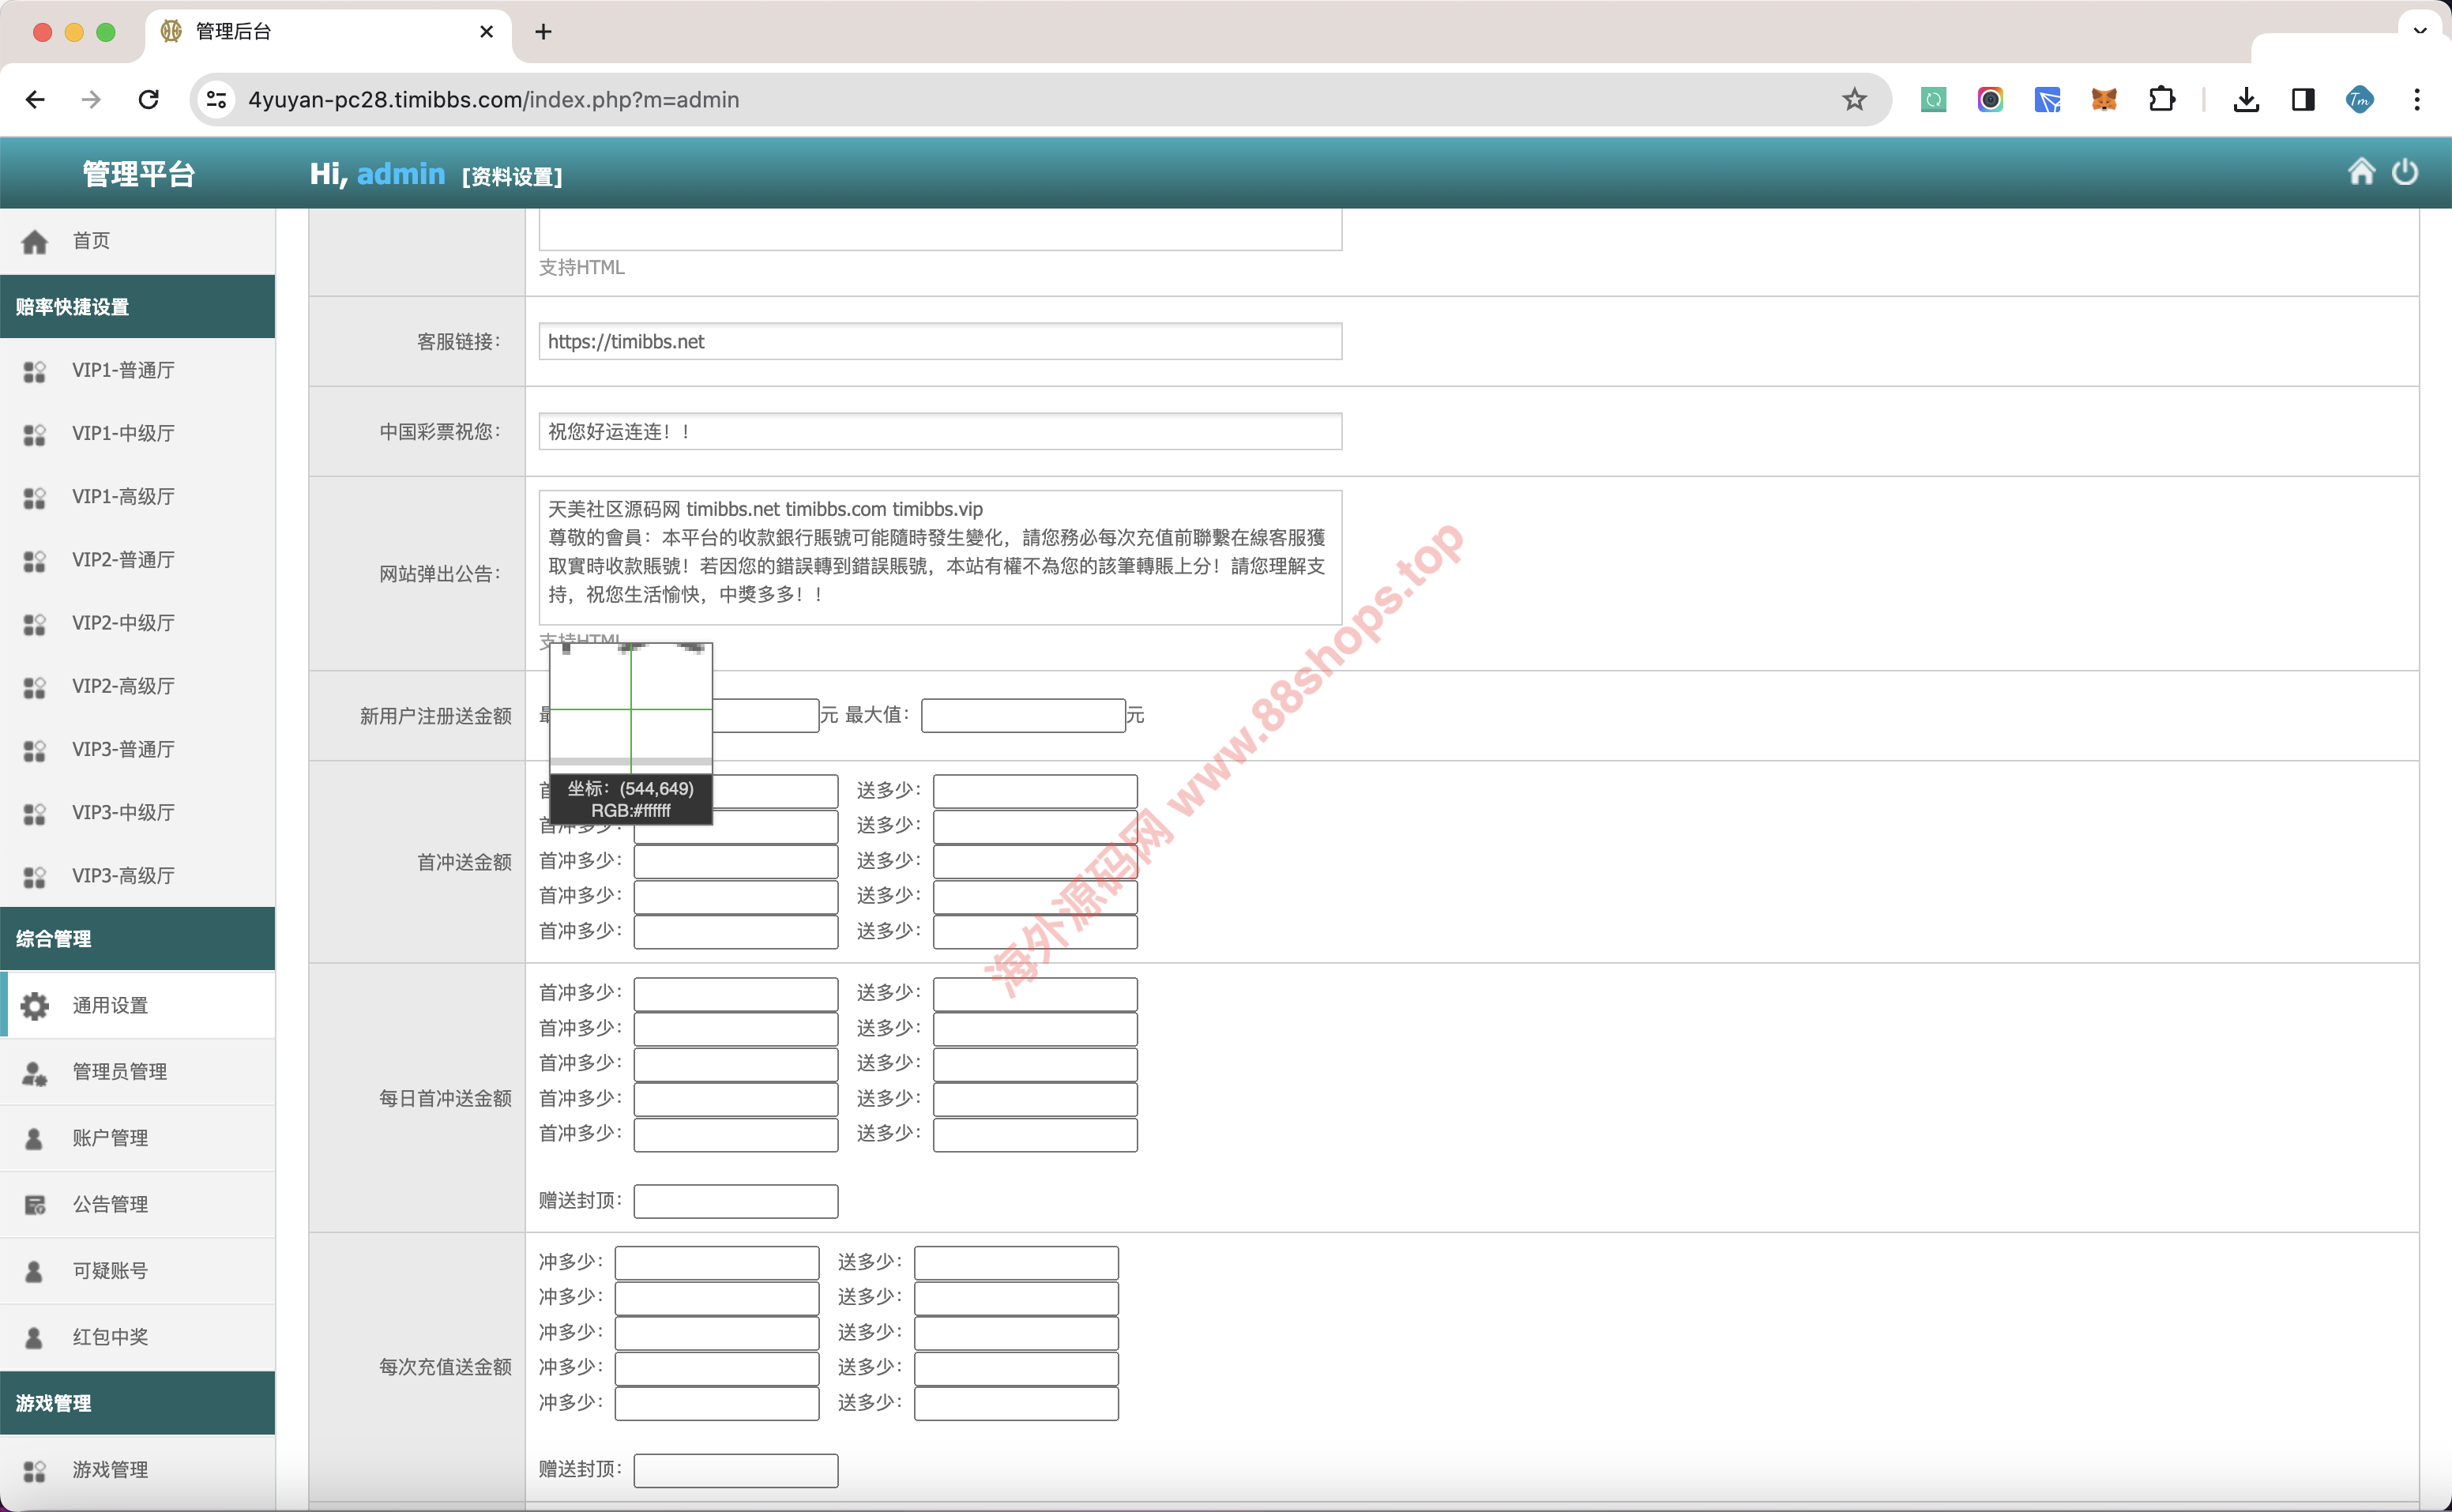Focus the 最大值 amount field

tap(1023, 715)
